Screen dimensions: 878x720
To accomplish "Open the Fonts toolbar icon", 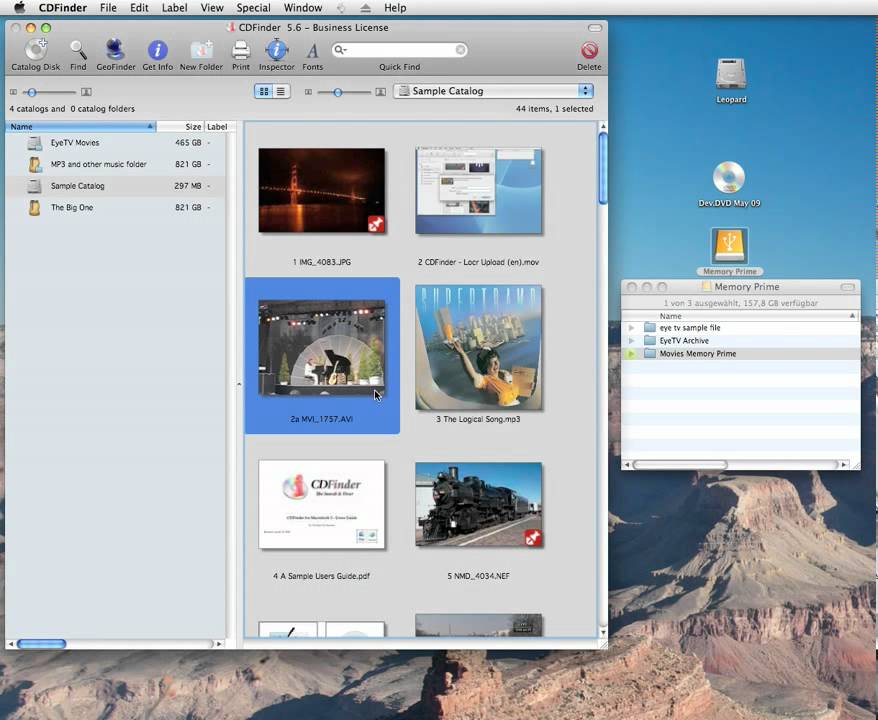I will pos(312,50).
